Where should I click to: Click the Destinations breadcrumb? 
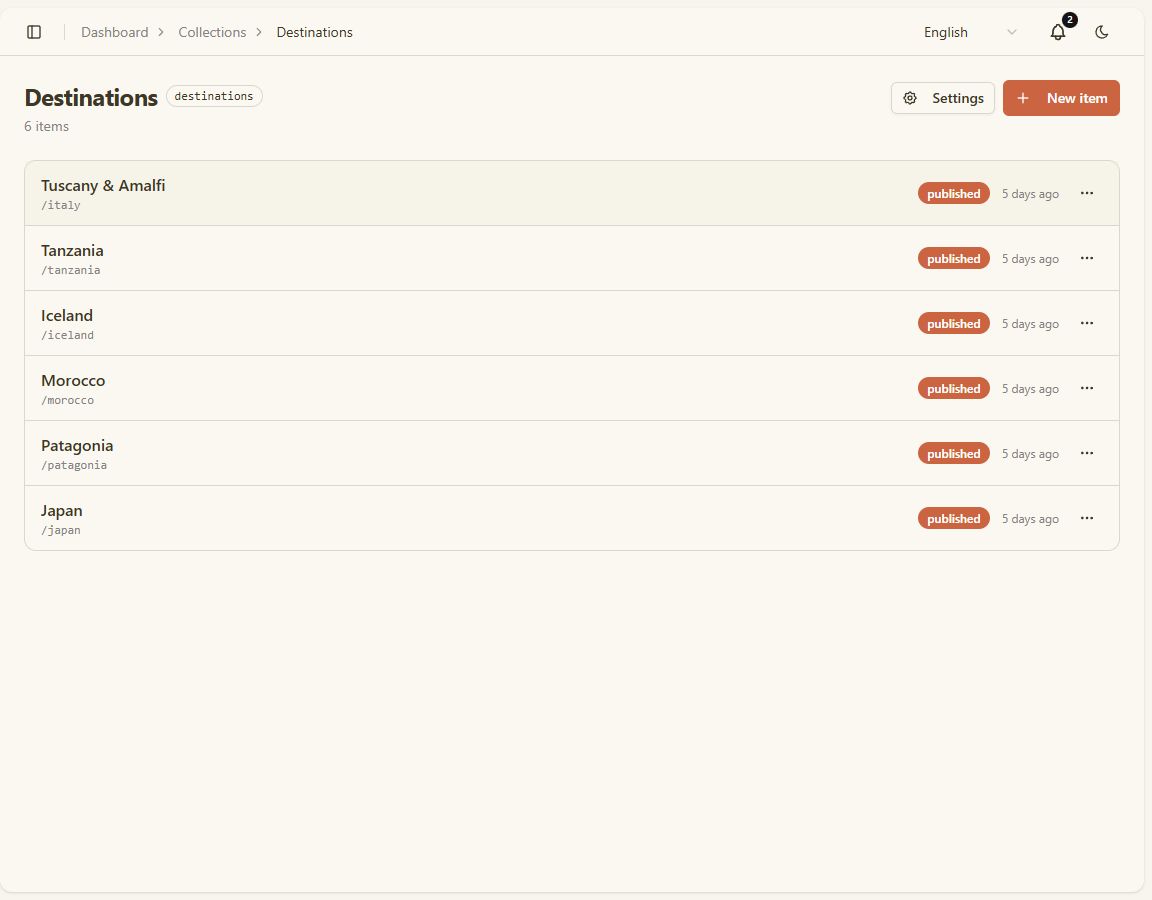tap(314, 32)
